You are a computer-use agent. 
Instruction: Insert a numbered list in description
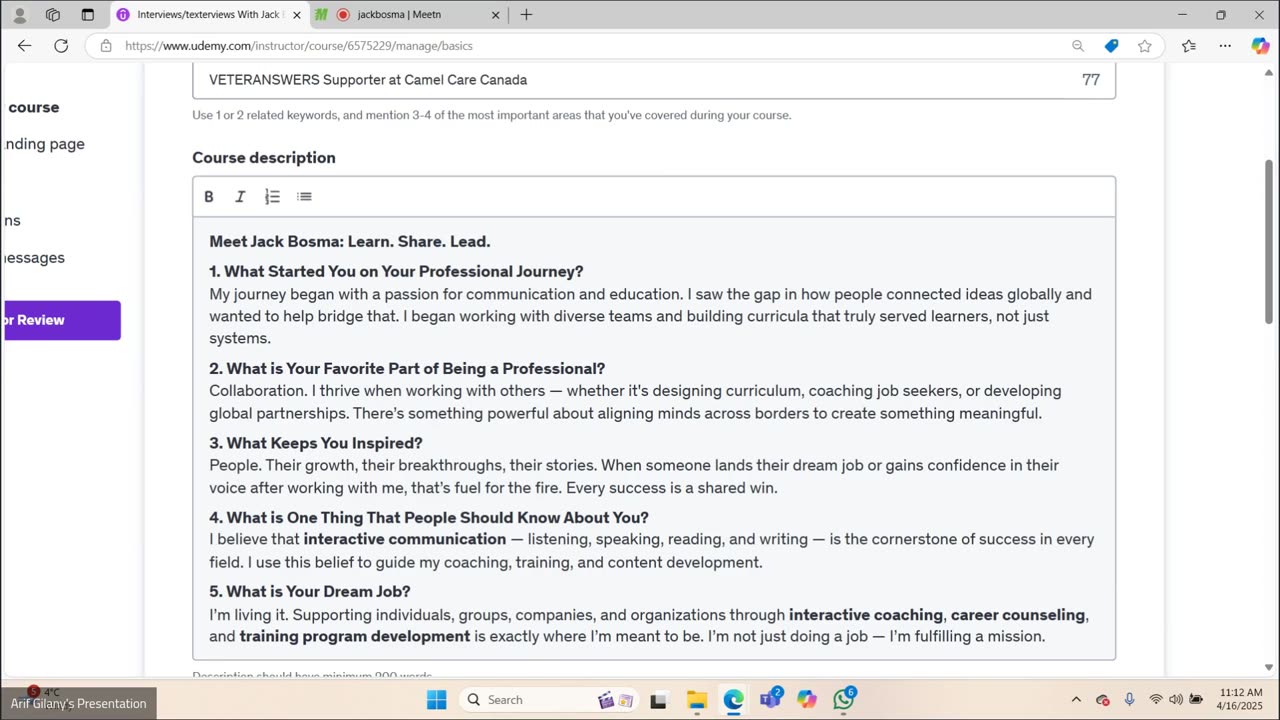tap(272, 197)
